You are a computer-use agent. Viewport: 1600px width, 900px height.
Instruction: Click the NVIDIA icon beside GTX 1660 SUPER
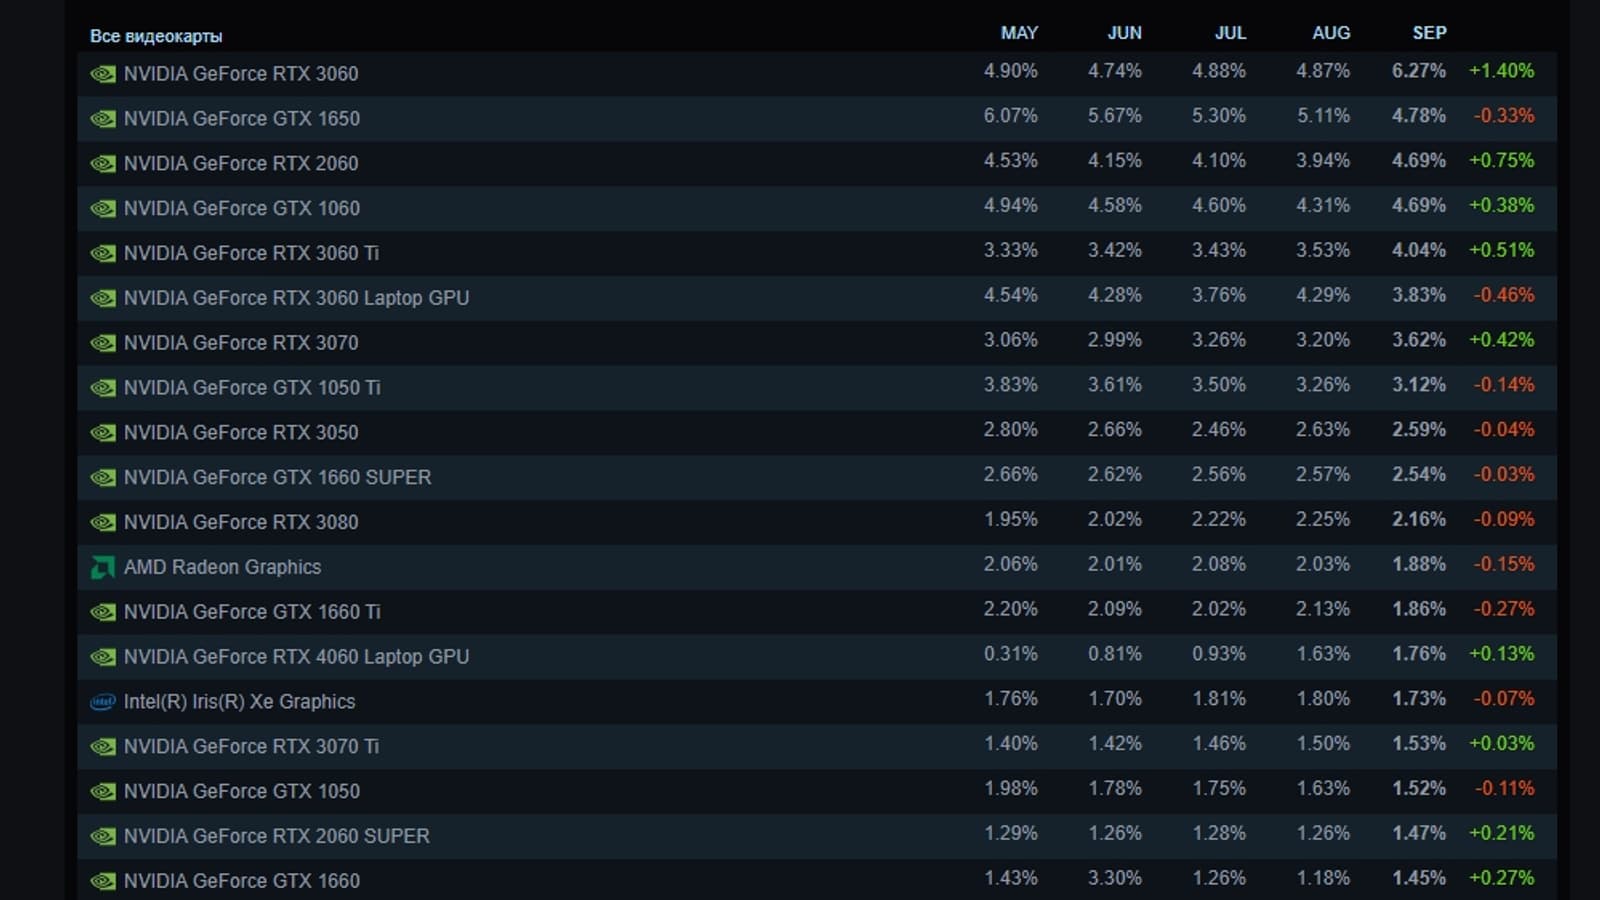point(103,478)
